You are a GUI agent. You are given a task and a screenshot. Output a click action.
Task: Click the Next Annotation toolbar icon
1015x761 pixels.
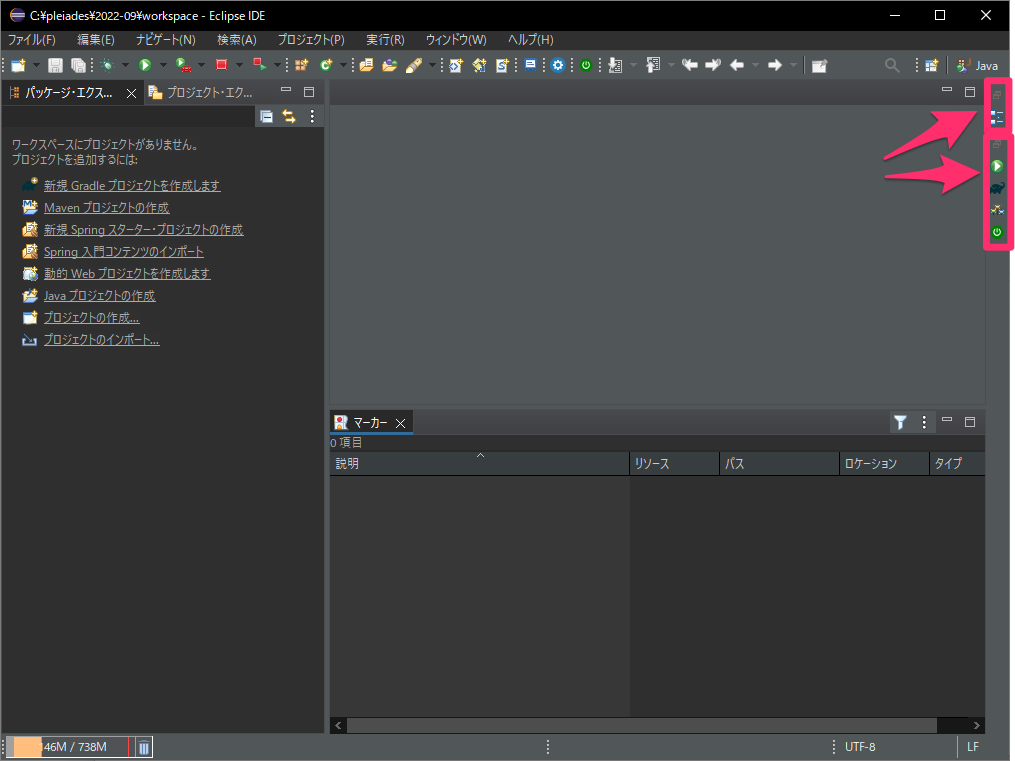tap(615, 65)
